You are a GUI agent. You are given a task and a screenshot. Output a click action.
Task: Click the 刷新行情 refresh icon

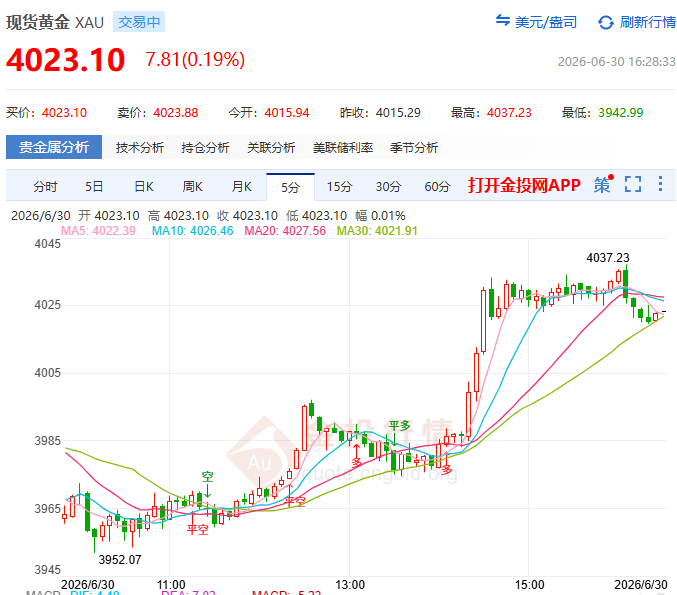pyautogui.click(x=606, y=22)
